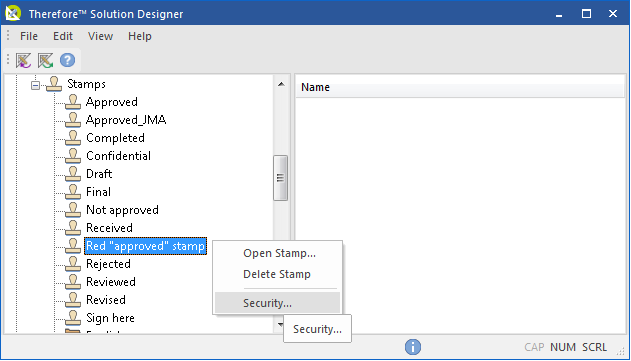Image resolution: width=631 pixels, height=361 pixels.
Task: Open help via blue question mark icon
Action: coord(68,60)
